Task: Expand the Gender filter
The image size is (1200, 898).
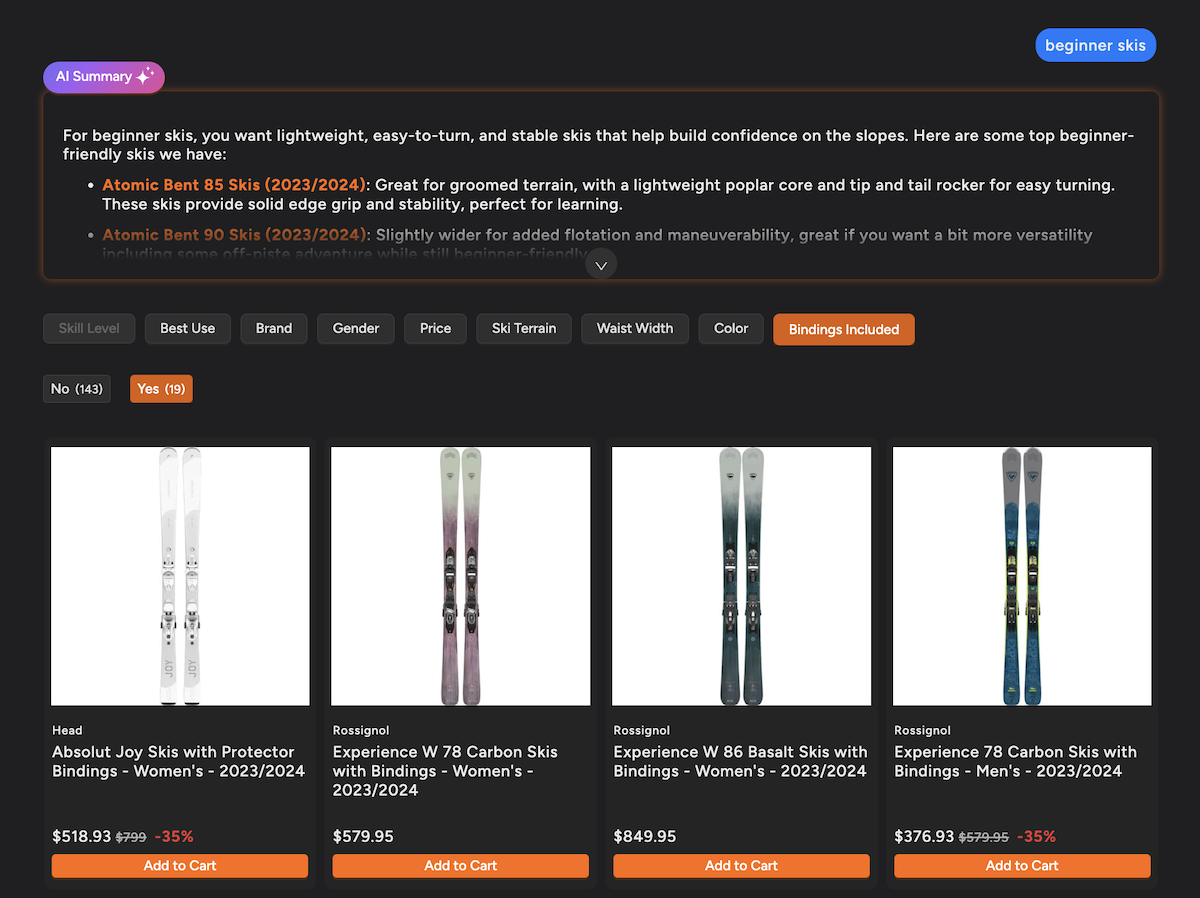Action: 356,329
